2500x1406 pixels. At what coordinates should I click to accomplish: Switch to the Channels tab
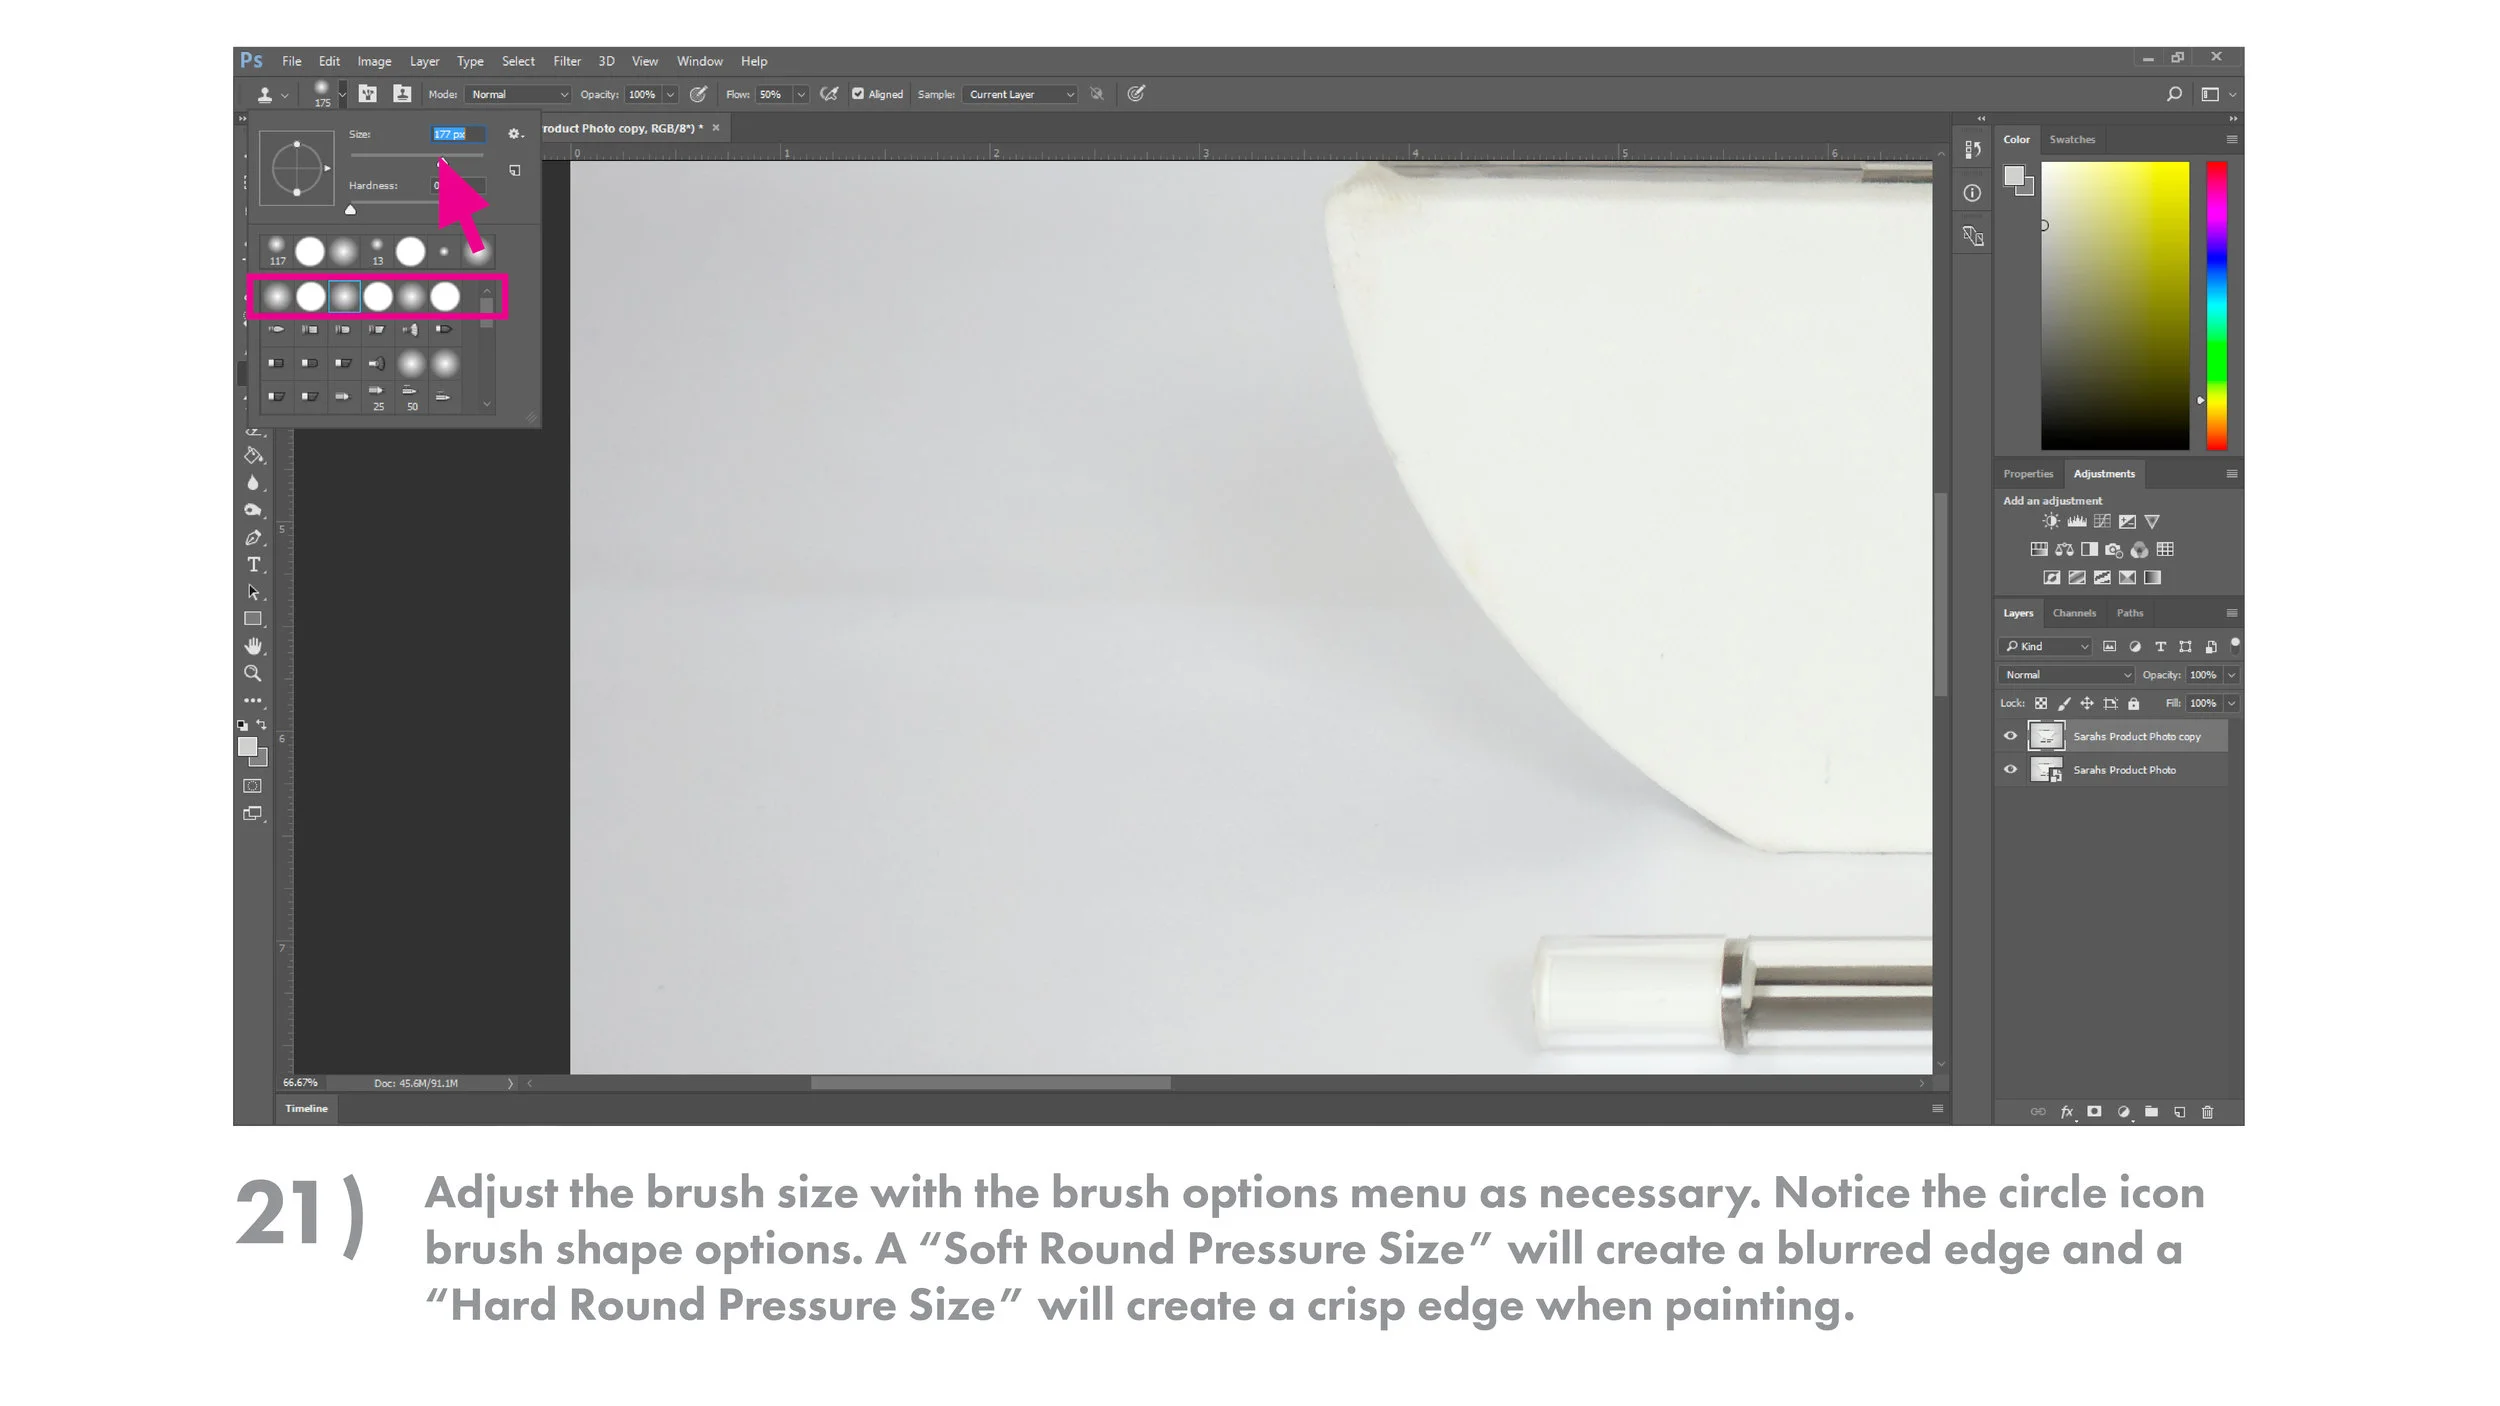tap(2074, 613)
